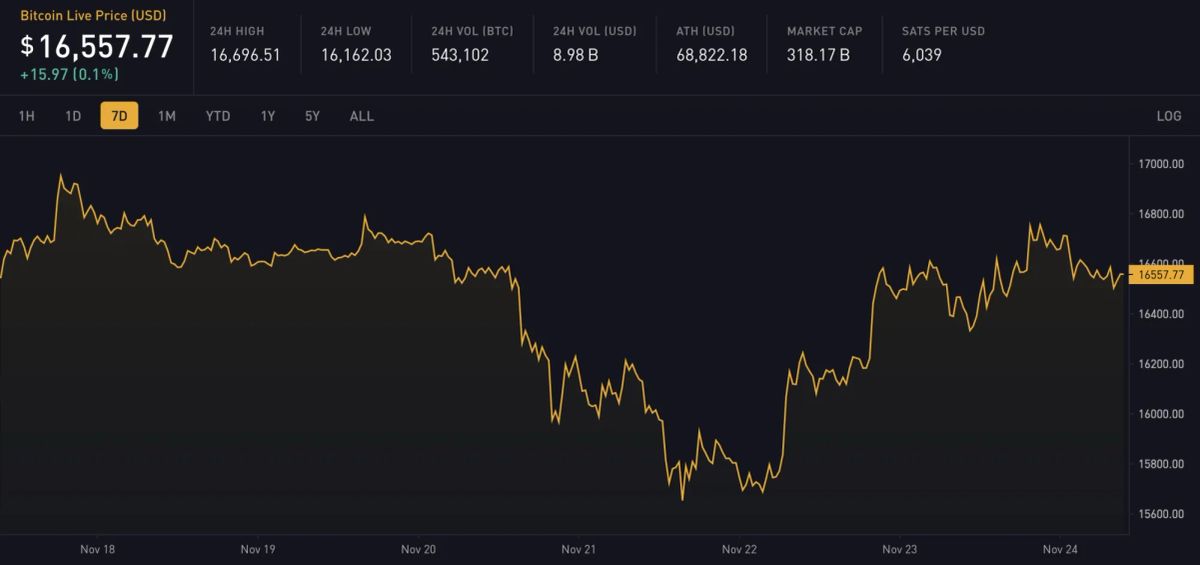Click the 16800.00 y-axis label
The width and height of the screenshot is (1200, 565).
coord(1162,214)
